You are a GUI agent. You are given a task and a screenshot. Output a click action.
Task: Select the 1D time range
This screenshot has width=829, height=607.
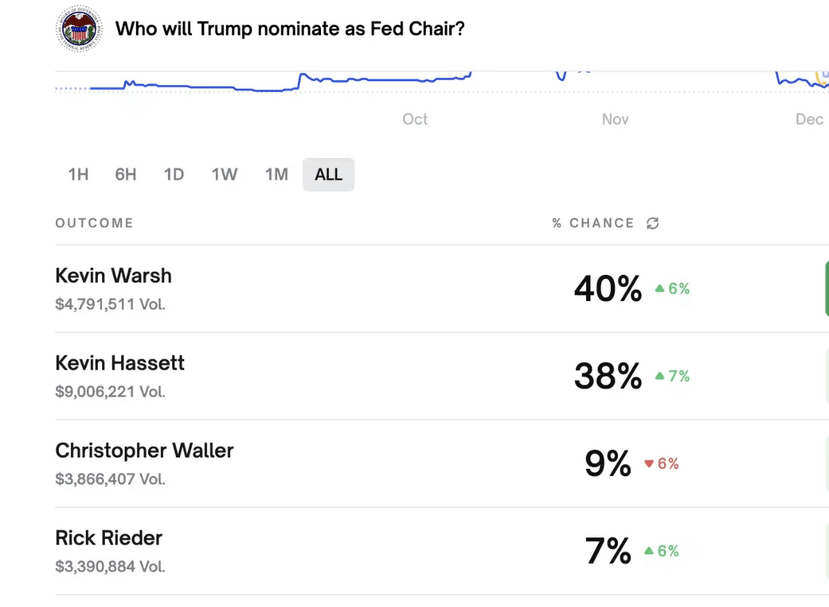click(x=174, y=175)
